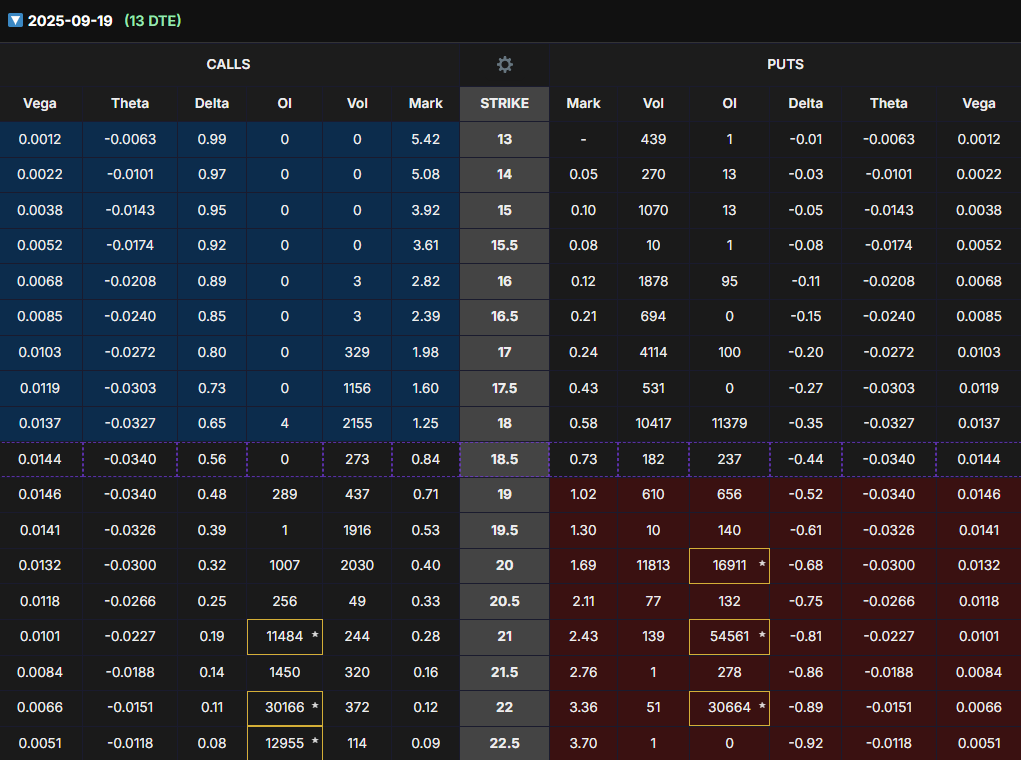Collapse the 2025-09-19 expiration arrow
The width and height of the screenshot is (1021, 760).
pos(15,20)
